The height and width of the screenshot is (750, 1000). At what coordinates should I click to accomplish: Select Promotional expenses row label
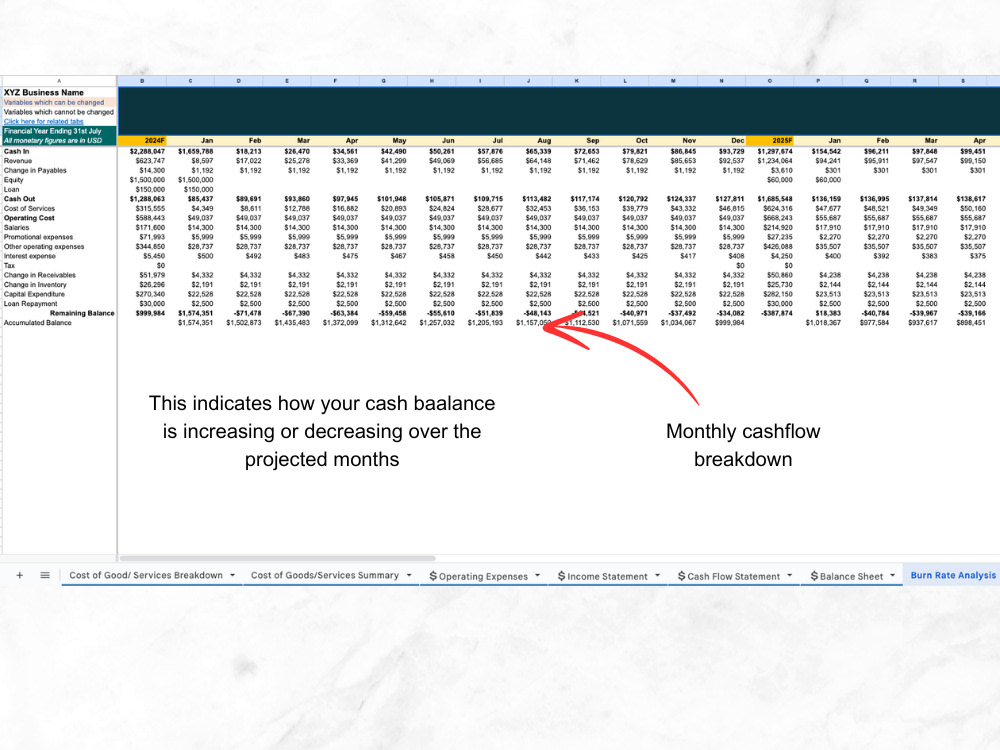tap(38, 237)
